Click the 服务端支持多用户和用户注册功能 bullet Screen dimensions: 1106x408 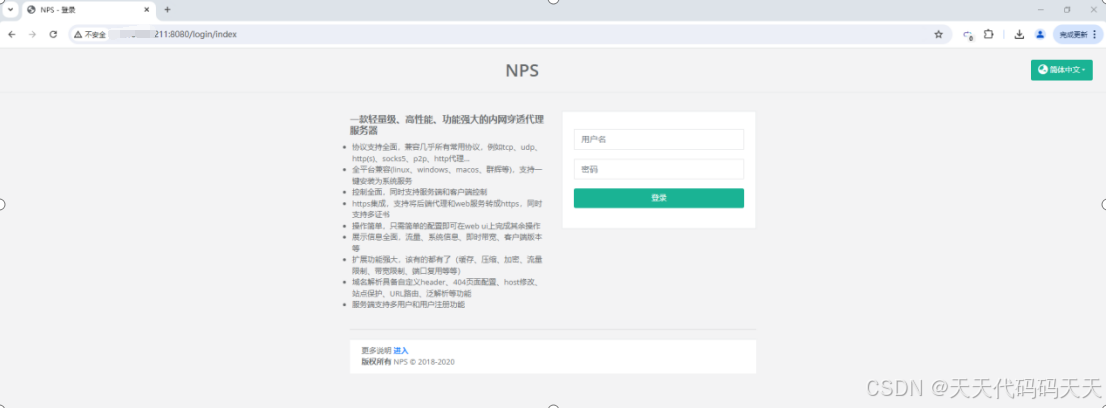(x=408, y=305)
